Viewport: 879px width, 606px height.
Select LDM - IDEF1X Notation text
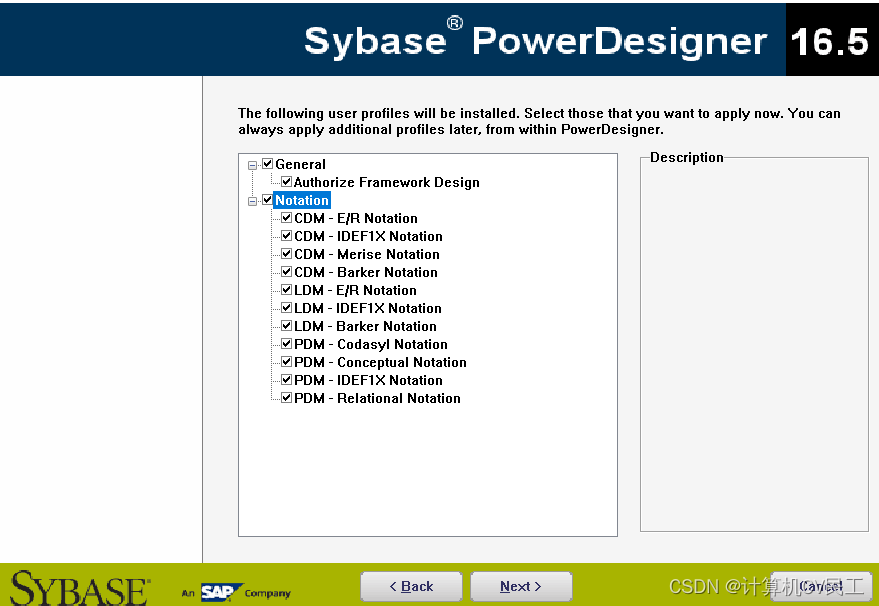pyautogui.click(x=368, y=308)
